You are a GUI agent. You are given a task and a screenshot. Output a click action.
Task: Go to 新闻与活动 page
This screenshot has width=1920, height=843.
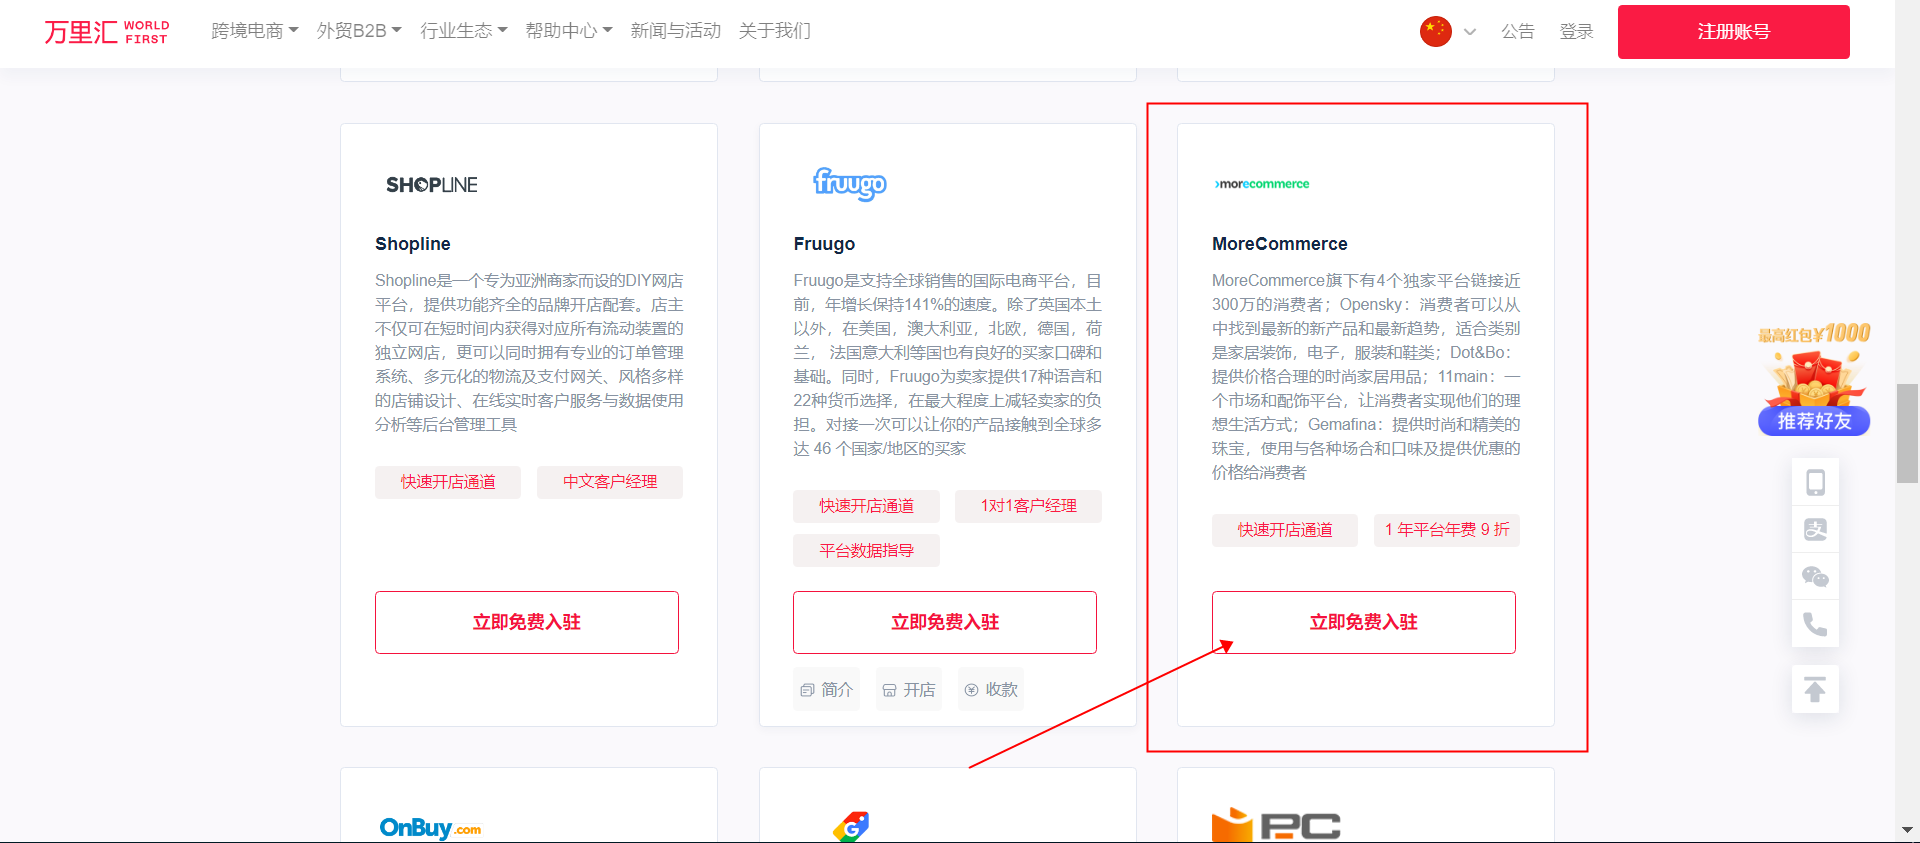[676, 31]
